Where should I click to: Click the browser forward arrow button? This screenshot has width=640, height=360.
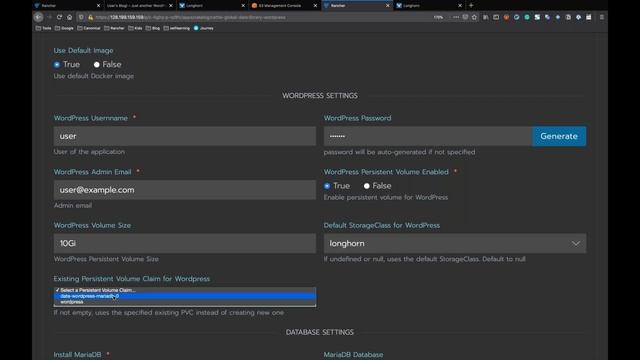pos(49,17)
